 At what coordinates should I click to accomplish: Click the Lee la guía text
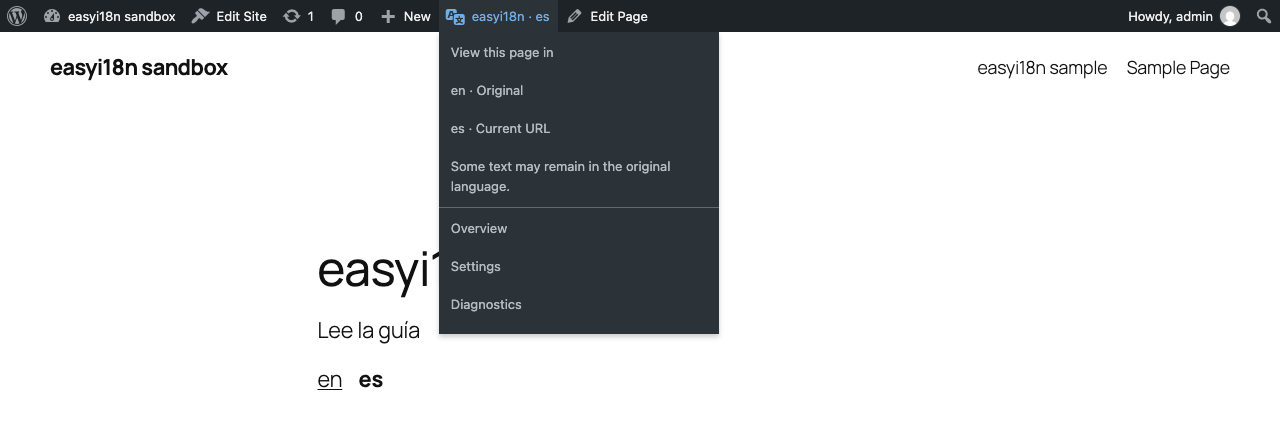(368, 330)
